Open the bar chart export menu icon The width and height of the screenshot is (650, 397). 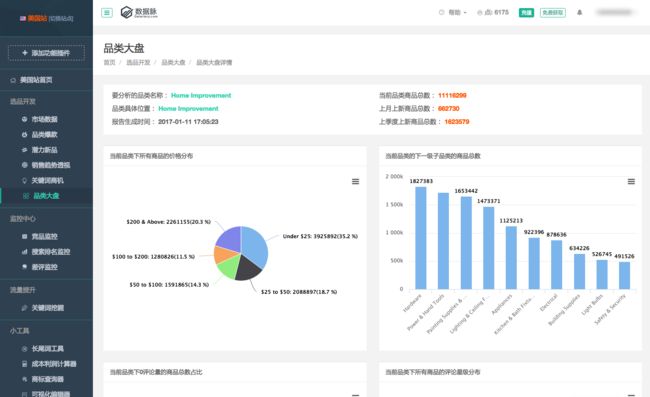[x=631, y=182]
